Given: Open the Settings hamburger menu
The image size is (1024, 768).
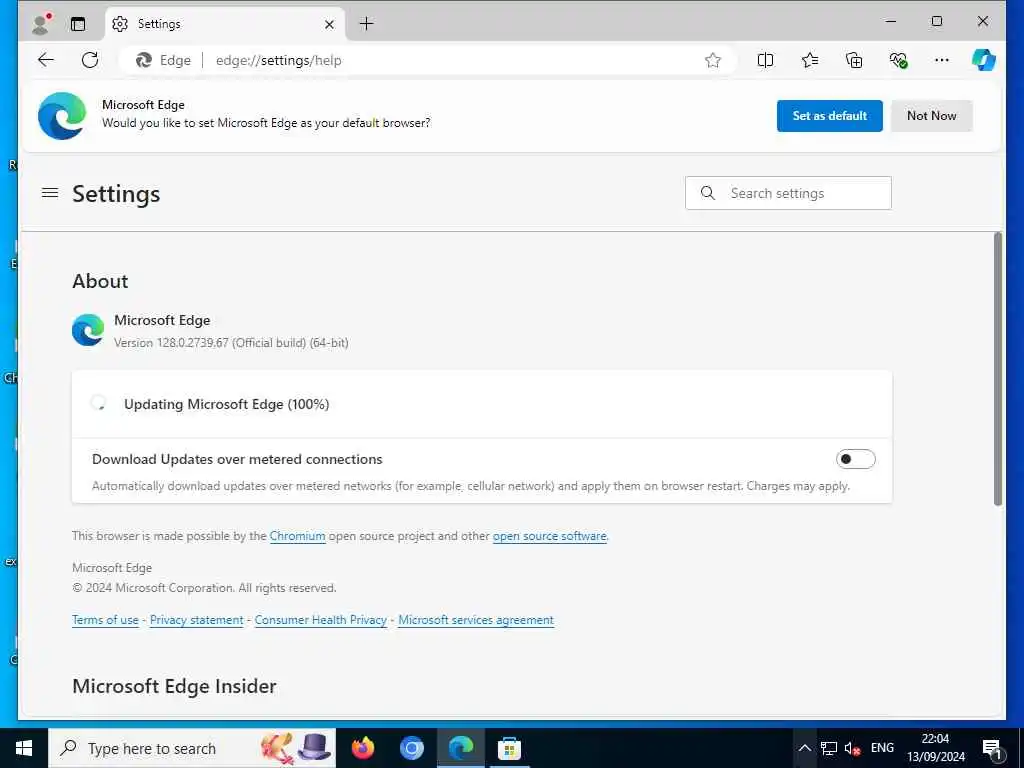Looking at the screenshot, I should point(50,193).
